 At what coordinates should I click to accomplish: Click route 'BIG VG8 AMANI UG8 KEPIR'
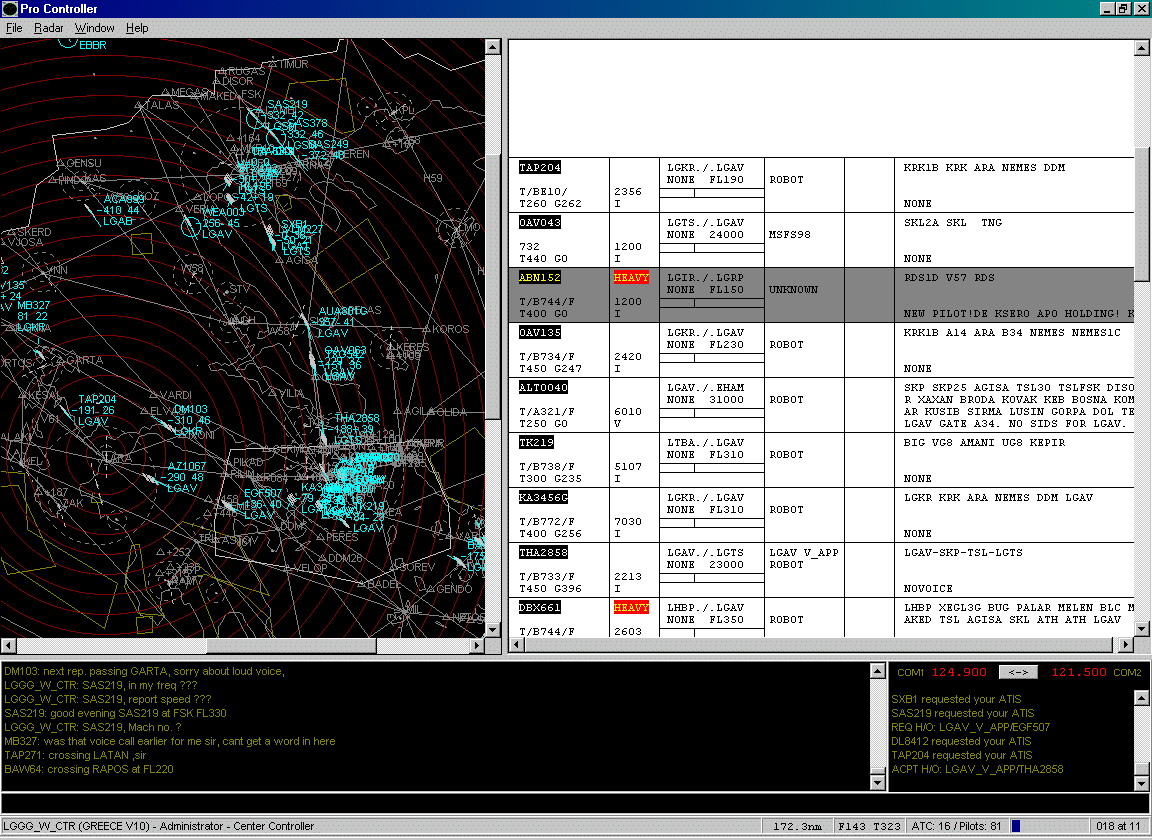tap(984, 442)
